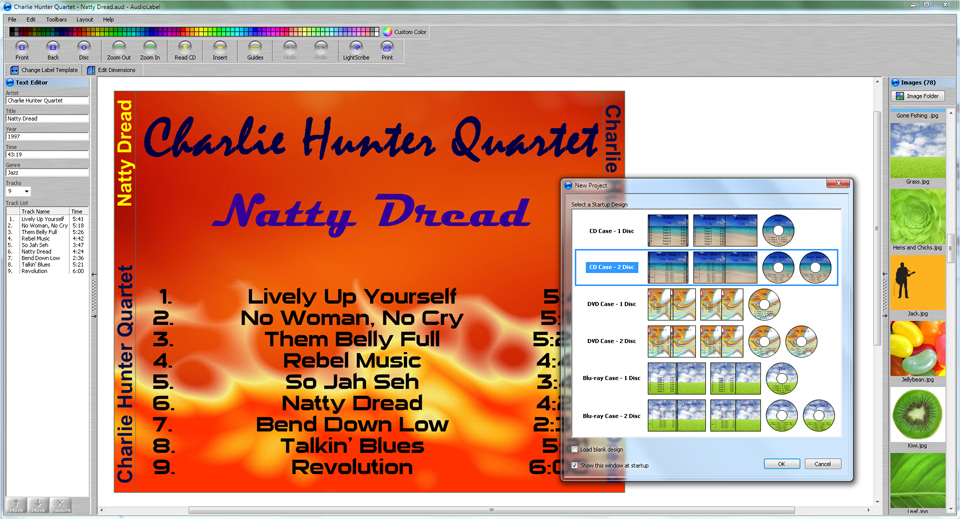Expand the Tracks count dropdown
Viewport: 960px width, 519px height.
[26, 192]
